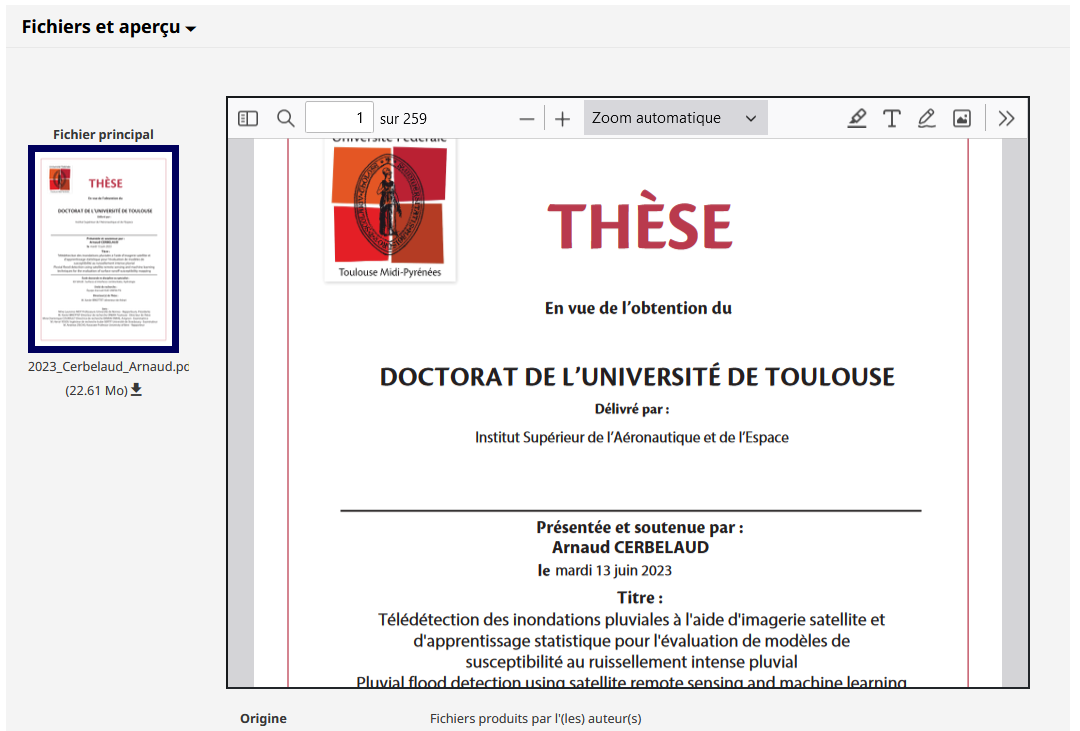Click the 'Délivré par :' label

click(632, 409)
